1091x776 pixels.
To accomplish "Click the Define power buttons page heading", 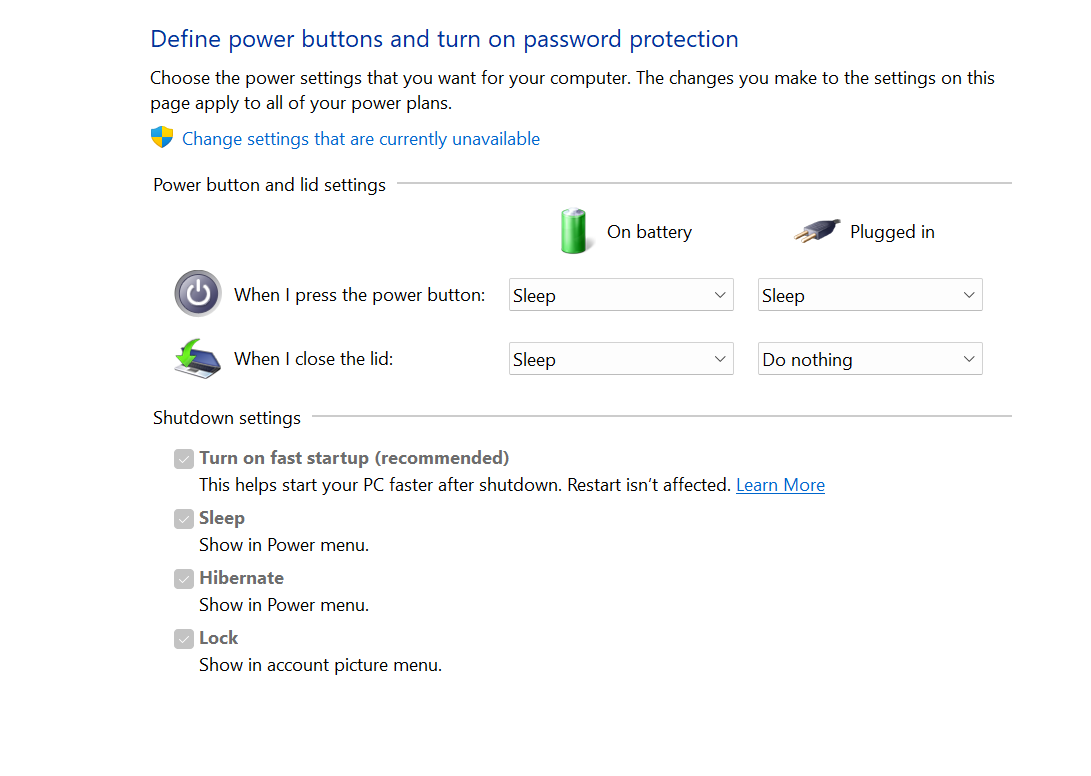I will (444, 39).
